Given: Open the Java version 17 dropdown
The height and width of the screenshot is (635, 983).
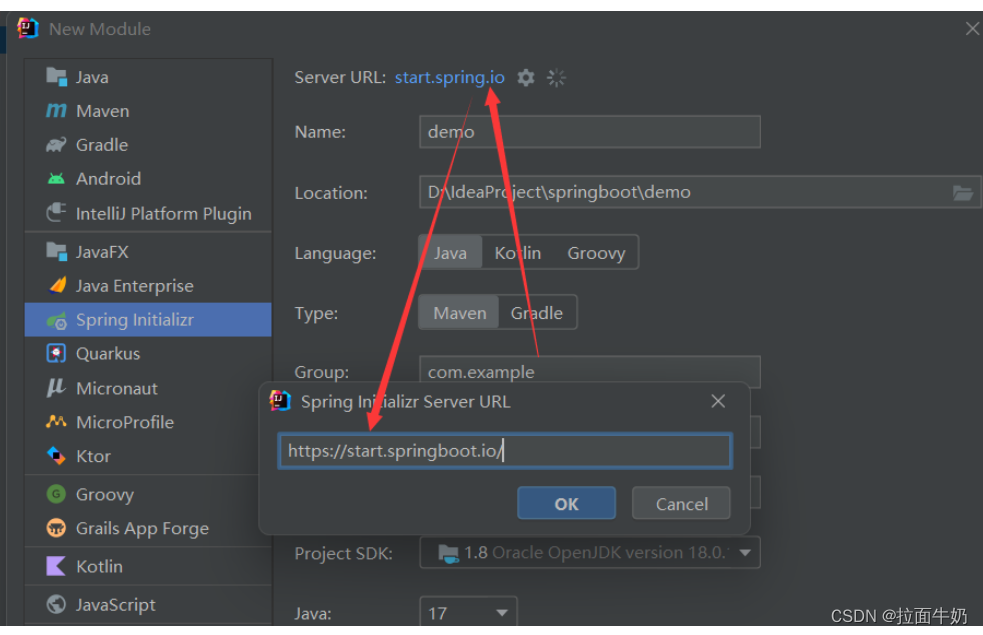Looking at the screenshot, I should pos(468,612).
